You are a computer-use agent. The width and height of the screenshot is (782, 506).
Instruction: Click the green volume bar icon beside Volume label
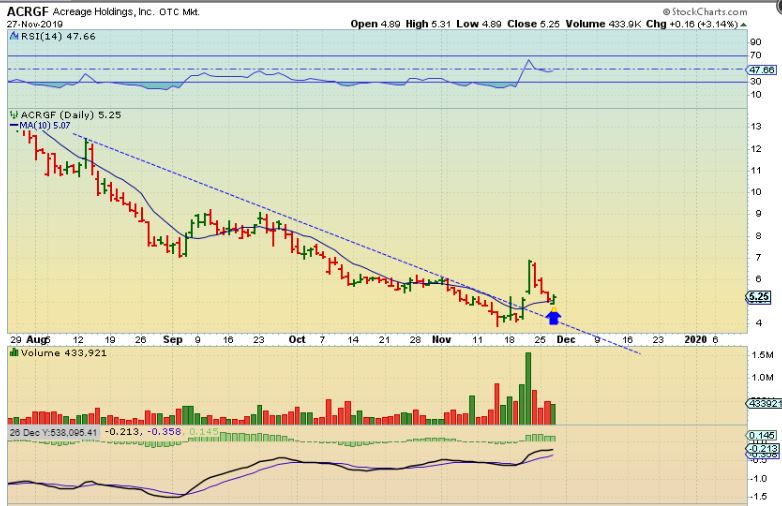[14, 352]
